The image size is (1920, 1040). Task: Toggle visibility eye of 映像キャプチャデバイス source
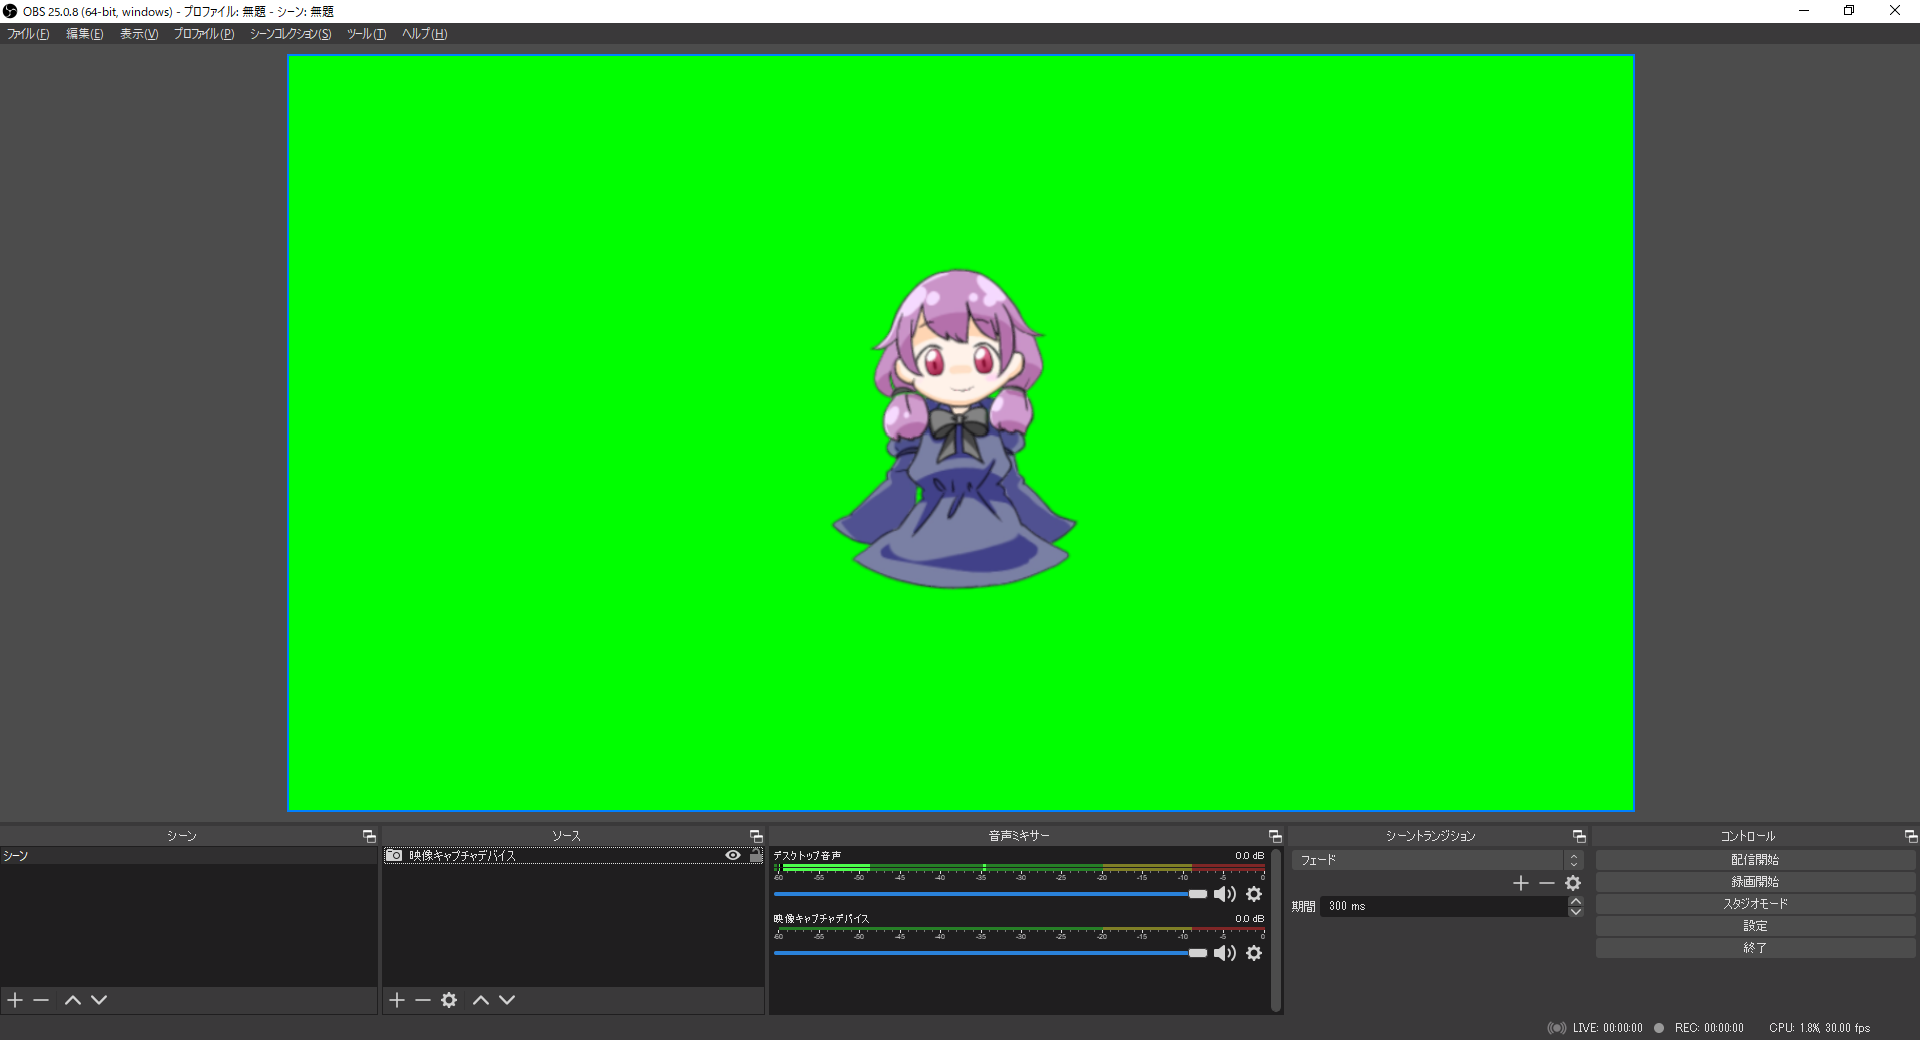[x=733, y=856]
